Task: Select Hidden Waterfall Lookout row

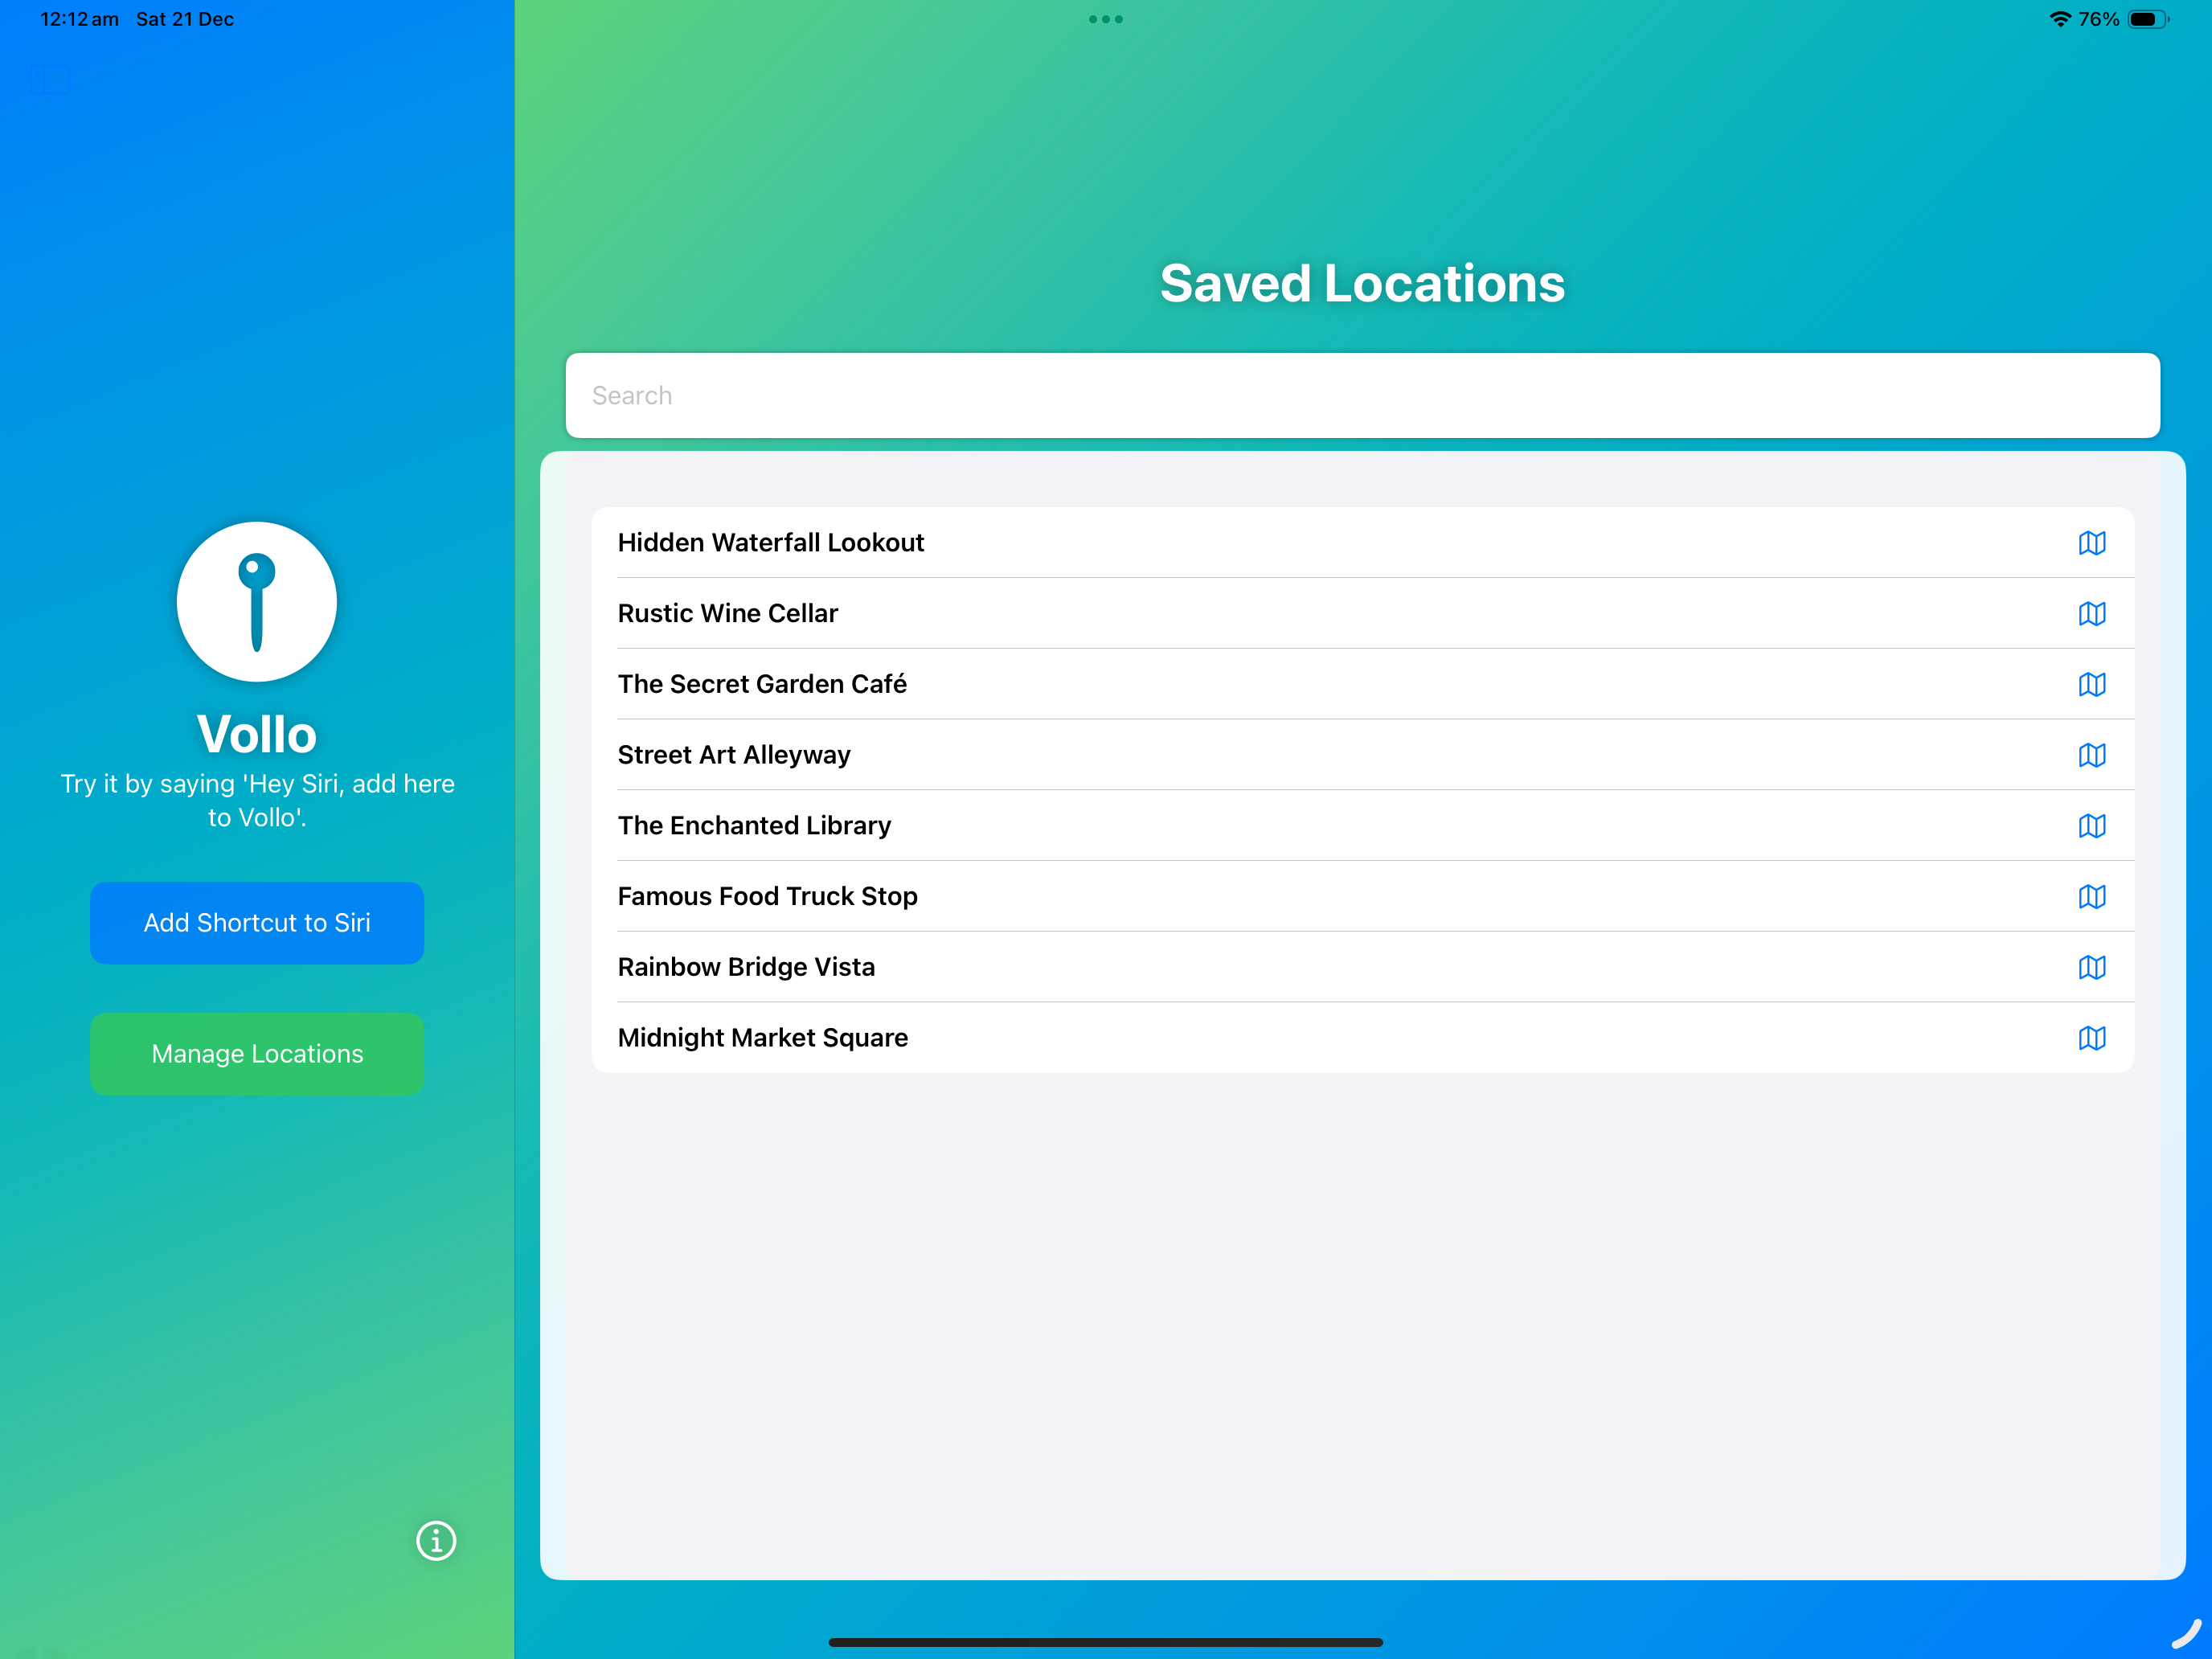Action: (1362, 542)
